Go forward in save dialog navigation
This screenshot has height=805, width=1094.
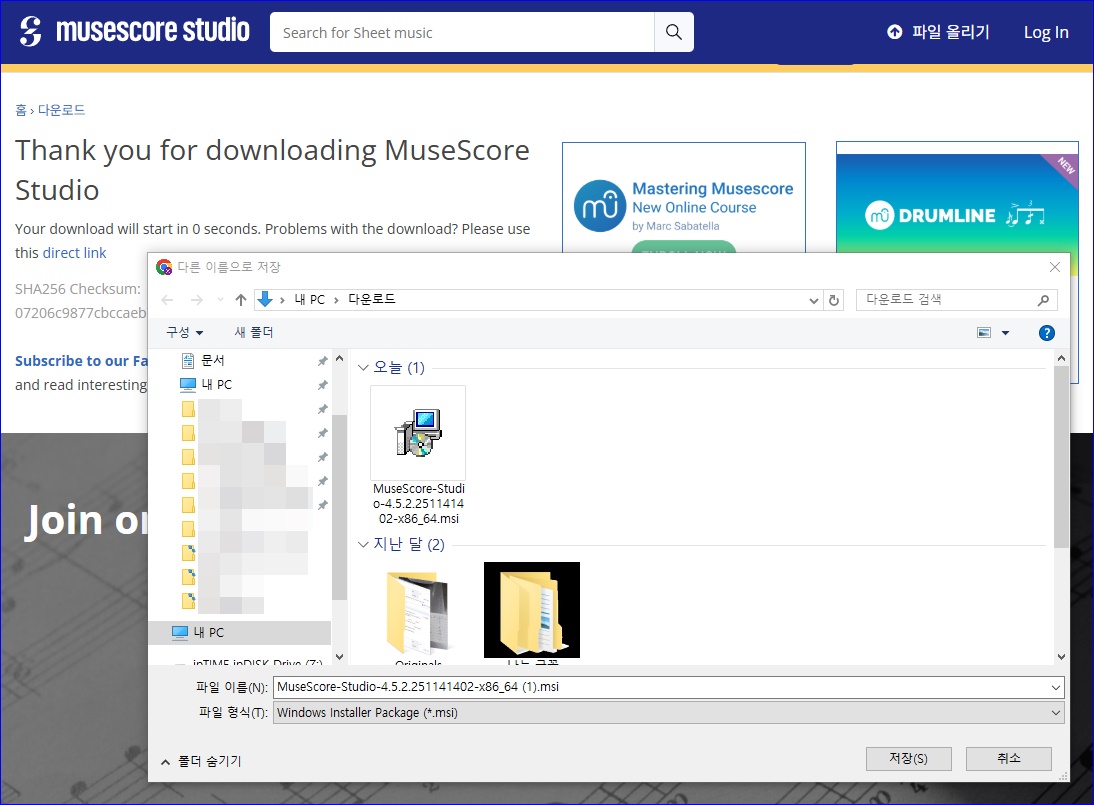click(x=197, y=300)
